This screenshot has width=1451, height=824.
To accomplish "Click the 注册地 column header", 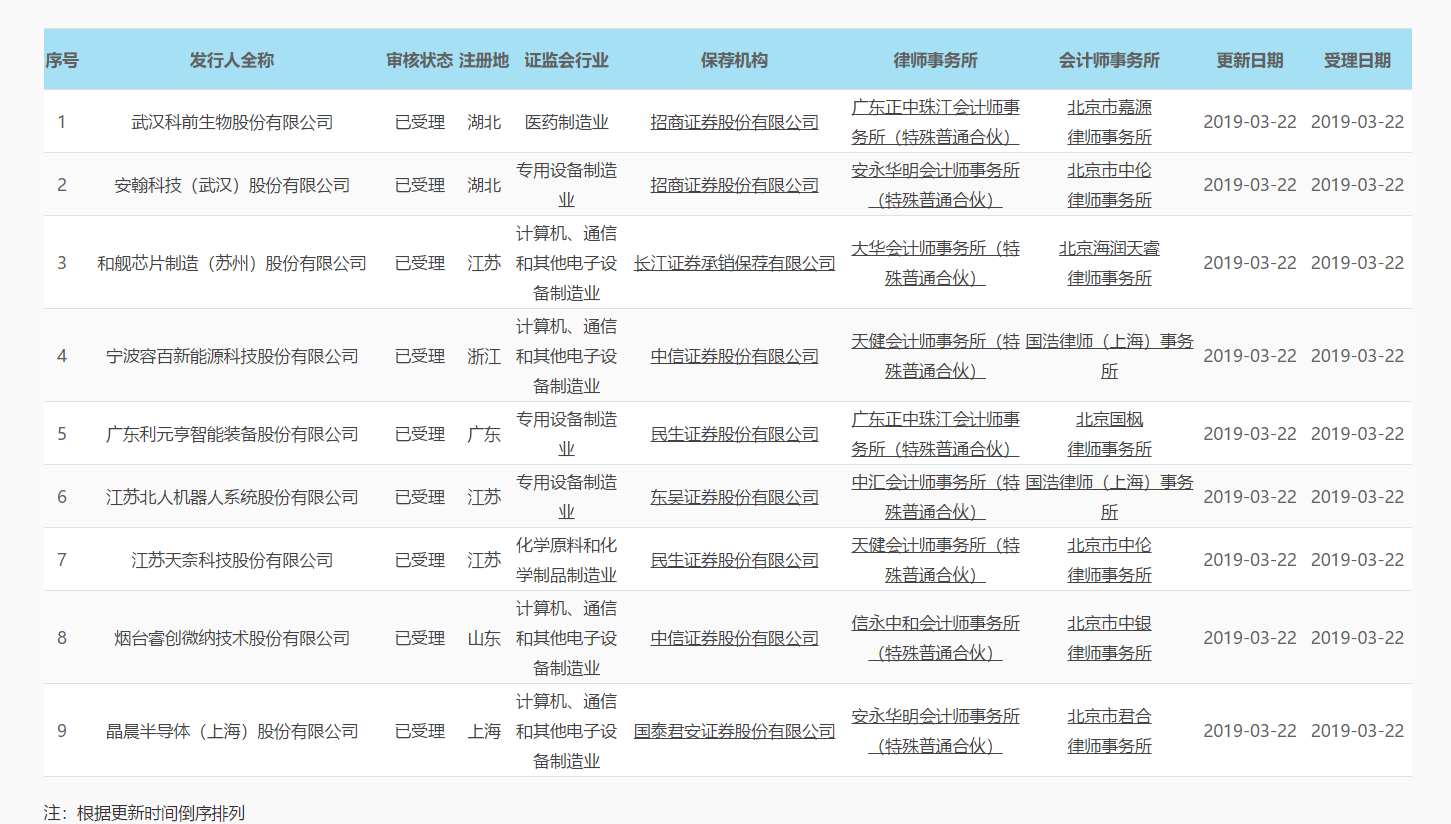I will (x=484, y=60).
